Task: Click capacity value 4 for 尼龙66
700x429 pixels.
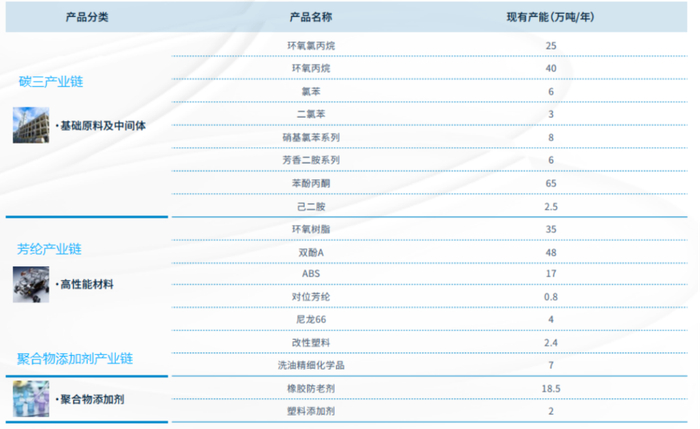Action: [x=551, y=320]
